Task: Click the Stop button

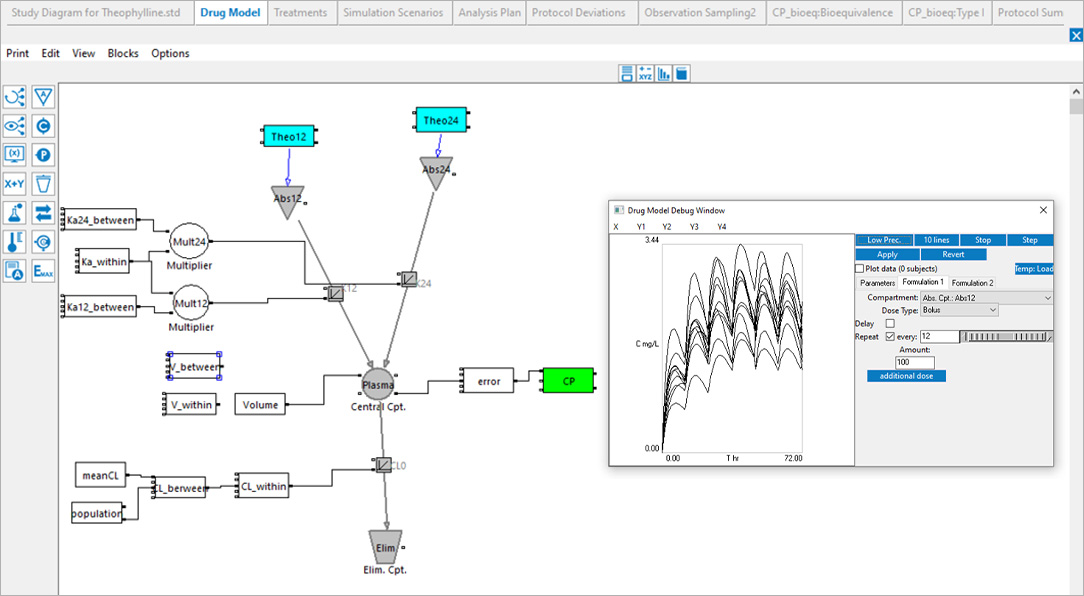Action: pos(983,240)
